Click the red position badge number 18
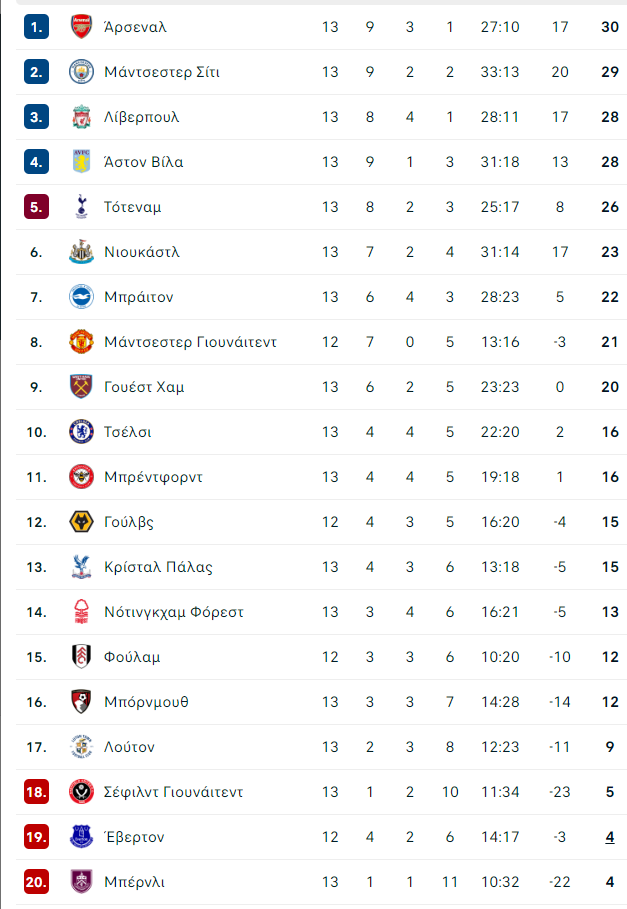This screenshot has width=627, height=909. [36, 791]
